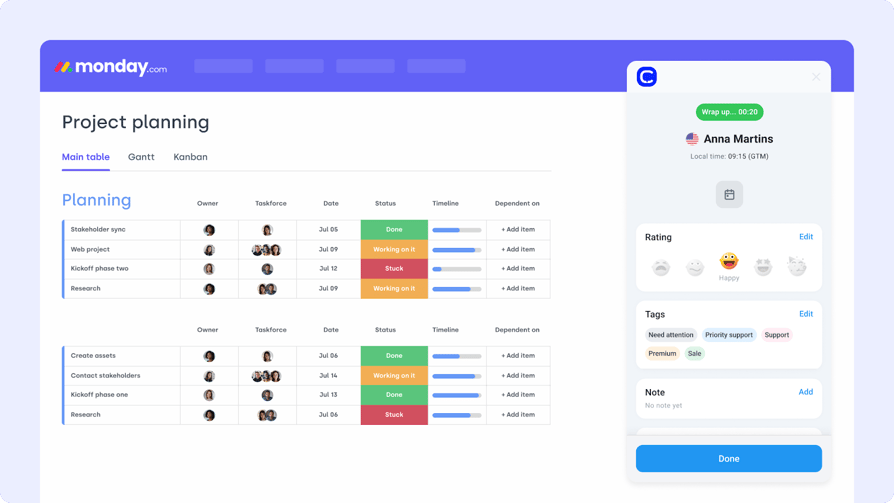Click Stakeholder sync timeline progress bar
Image resolution: width=894 pixels, height=503 pixels.
(x=457, y=230)
